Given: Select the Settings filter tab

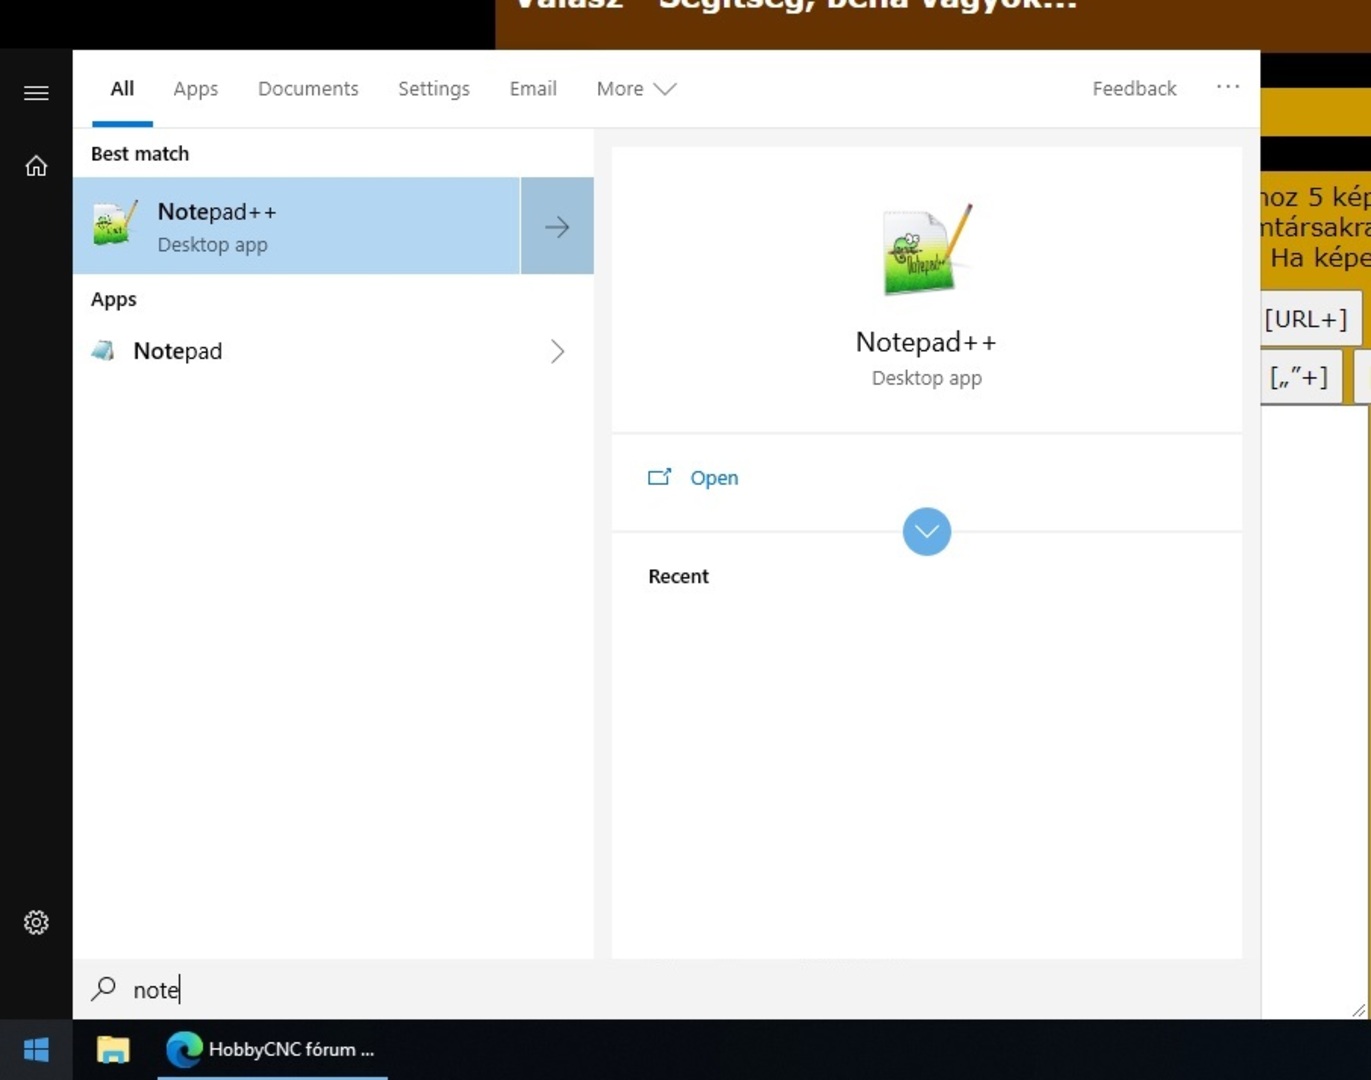Looking at the screenshot, I should pyautogui.click(x=433, y=89).
